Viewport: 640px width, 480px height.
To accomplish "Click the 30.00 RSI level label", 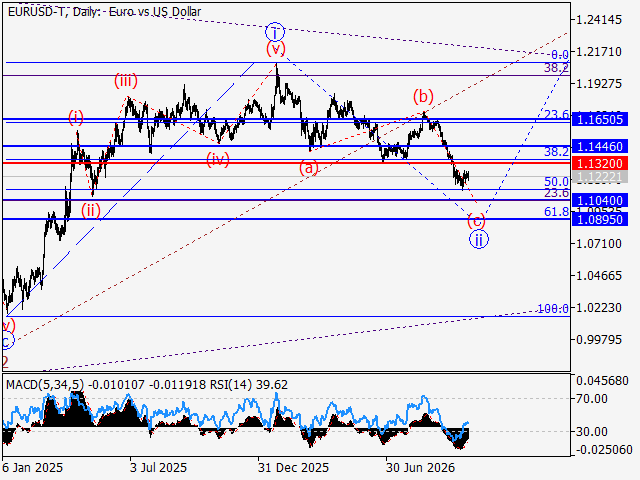I will (591, 431).
